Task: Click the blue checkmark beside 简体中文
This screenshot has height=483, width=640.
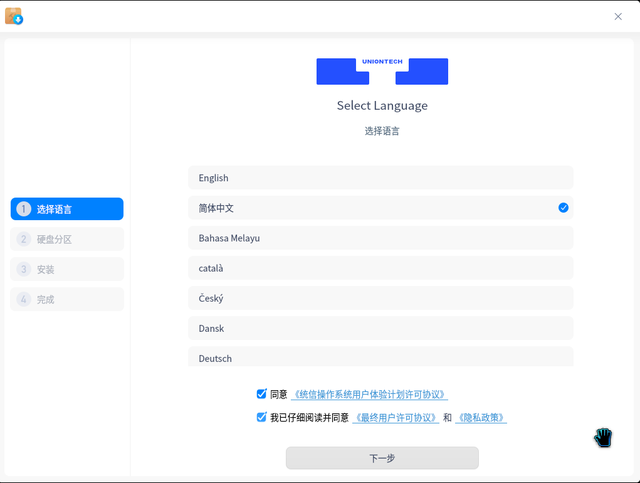Action: pos(563,208)
